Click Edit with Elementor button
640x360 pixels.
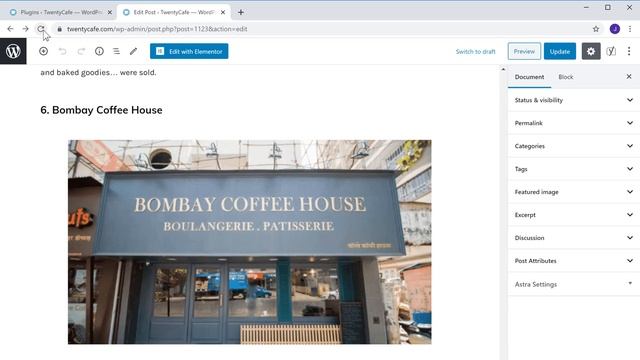click(189, 51)
